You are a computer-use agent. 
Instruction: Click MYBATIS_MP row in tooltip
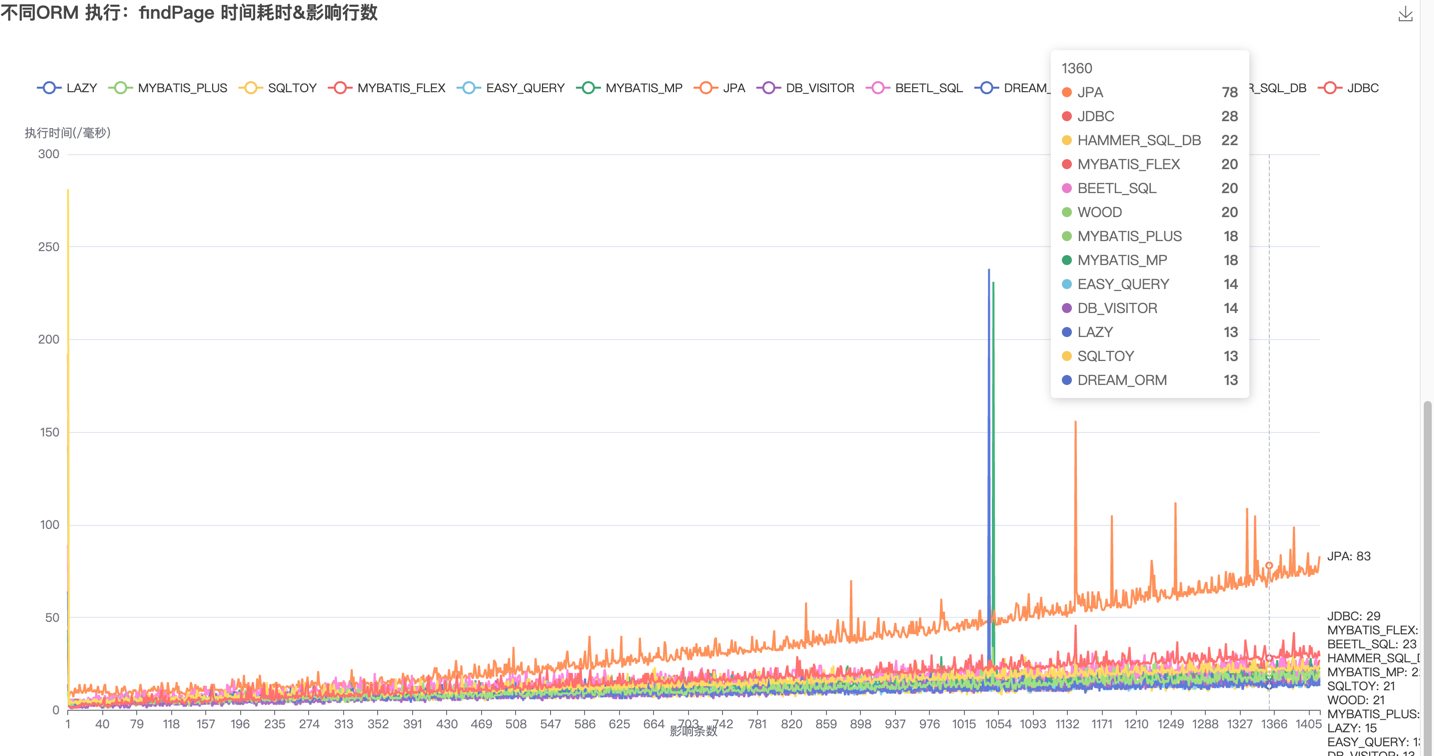coord(1149,260)
